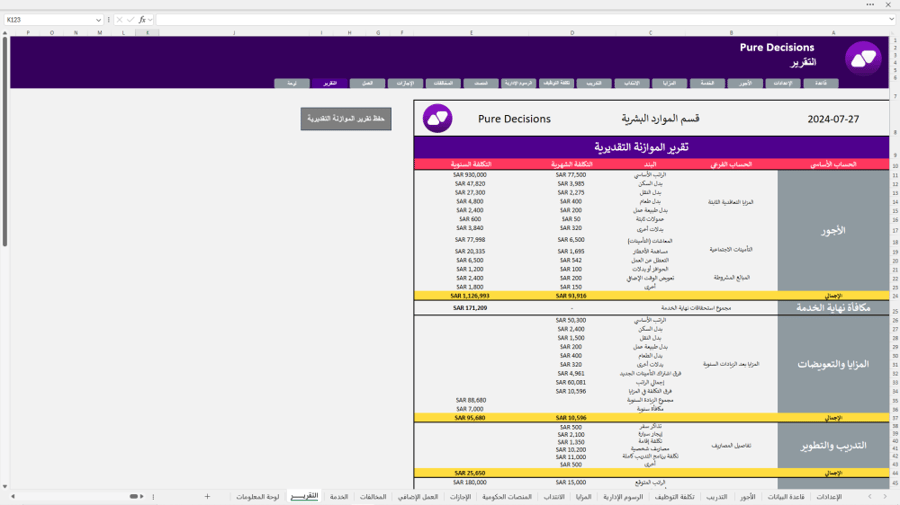Select the date cell 2024-07-27
Screen dimensions: 900x505
(x=833, y=119)
